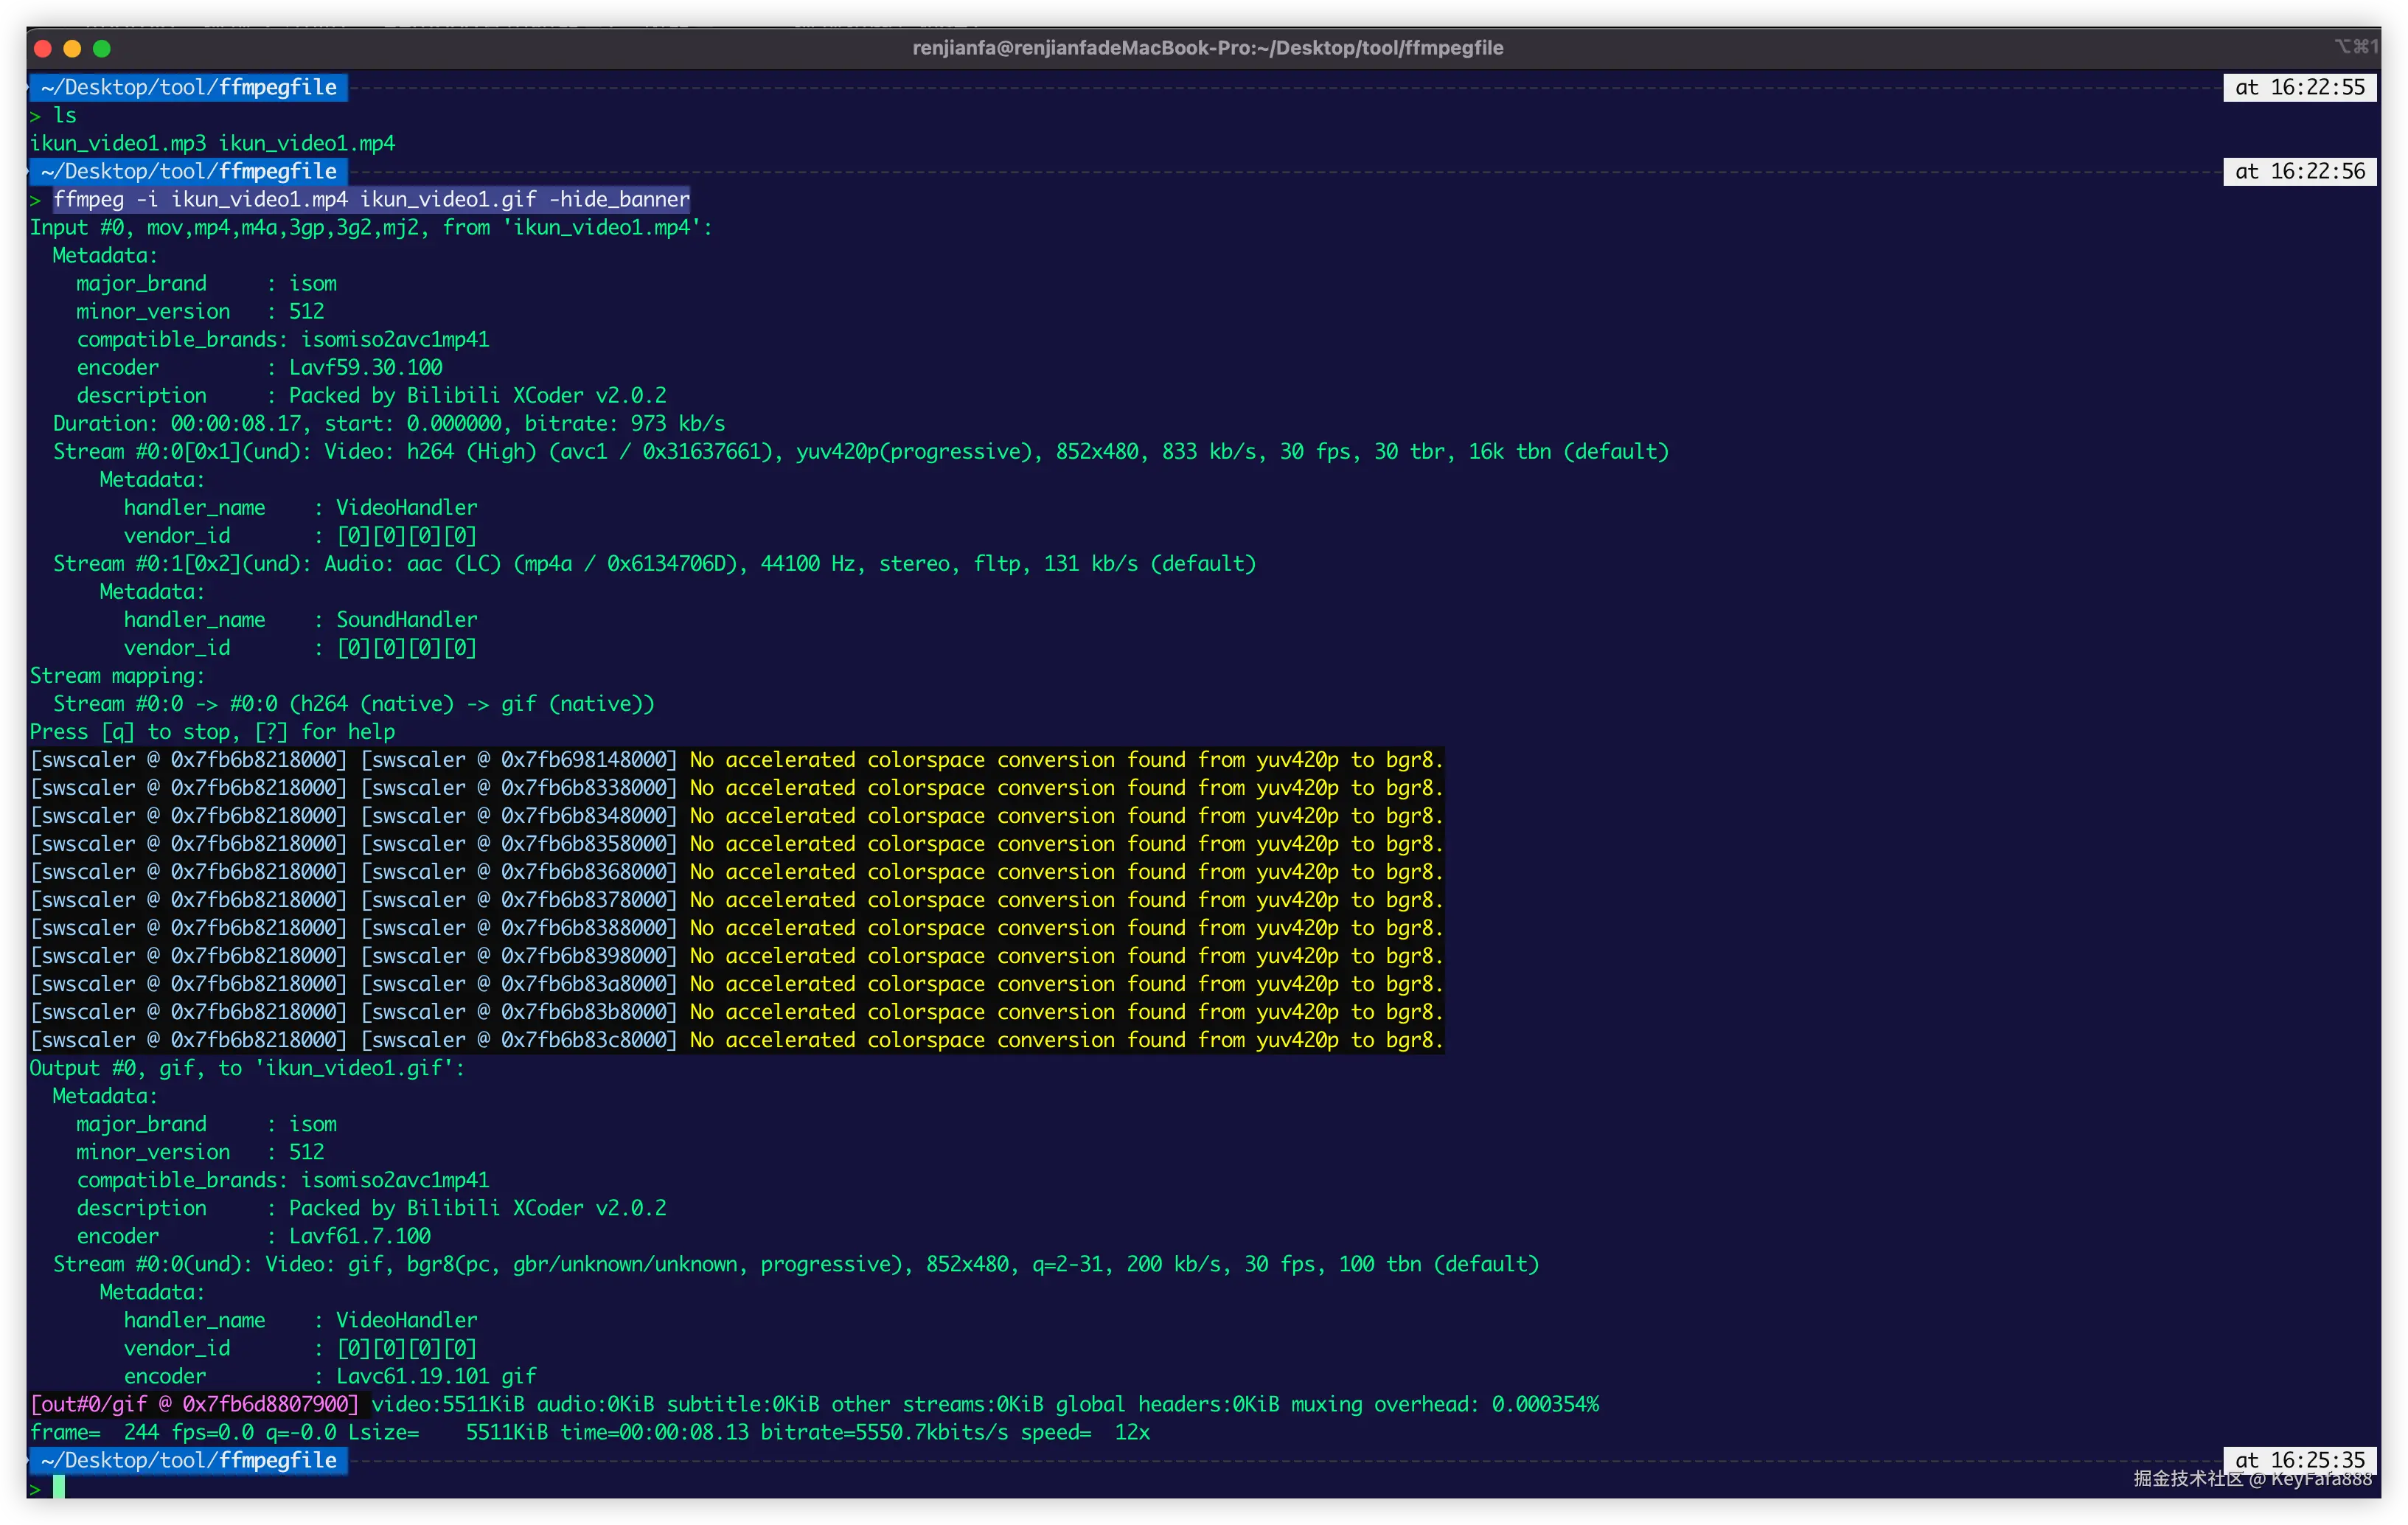
Task: Click the highlighted ffmpeg -i command line
Action: coord(371,199)
